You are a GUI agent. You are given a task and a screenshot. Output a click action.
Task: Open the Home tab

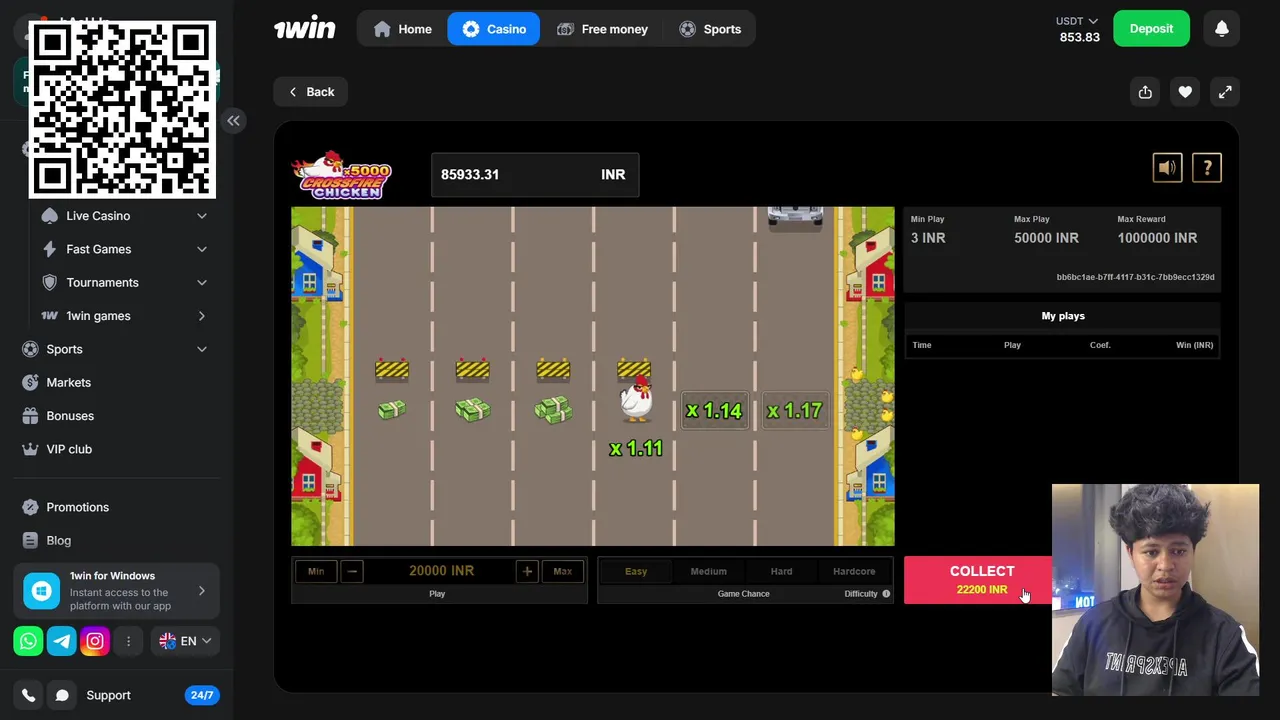402,29
